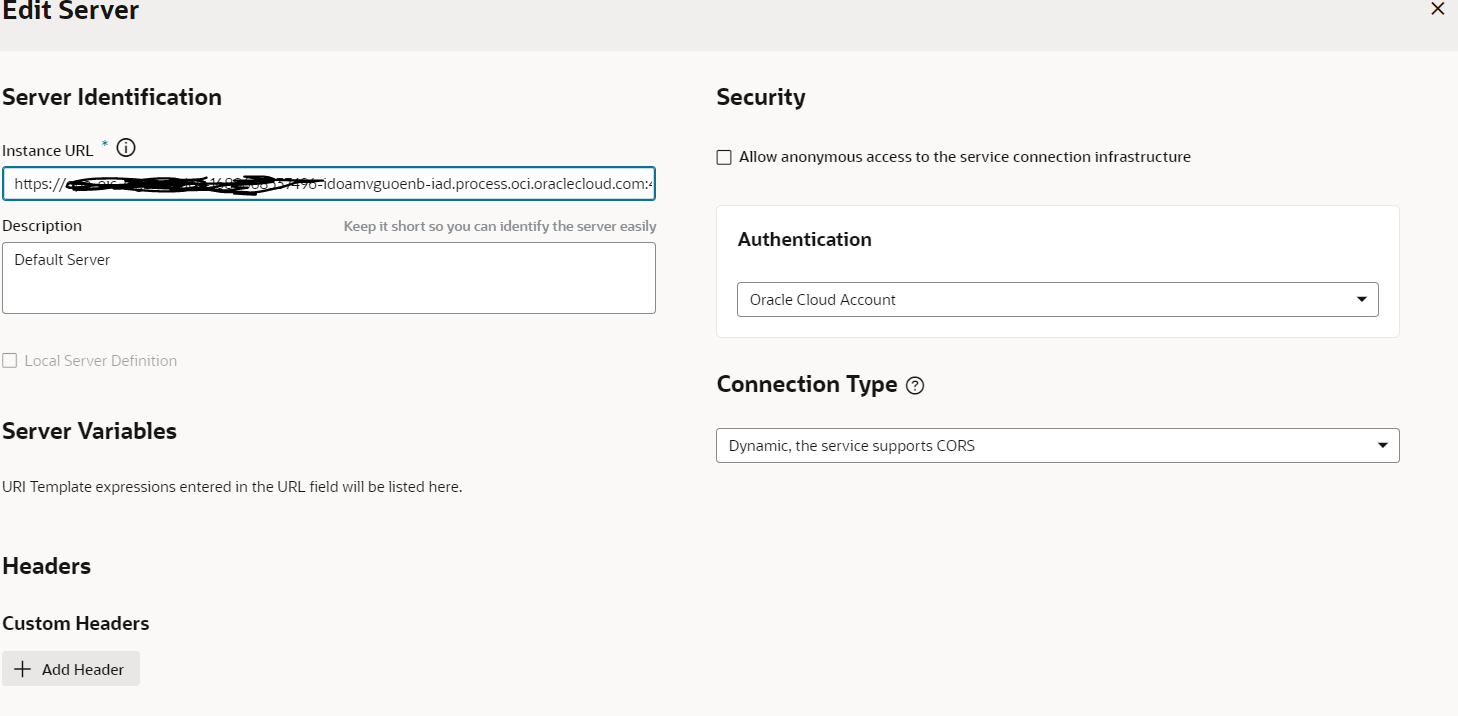1458x716 pixels.
Task: Open the Connection Type help icon
Action: [914, 386]
